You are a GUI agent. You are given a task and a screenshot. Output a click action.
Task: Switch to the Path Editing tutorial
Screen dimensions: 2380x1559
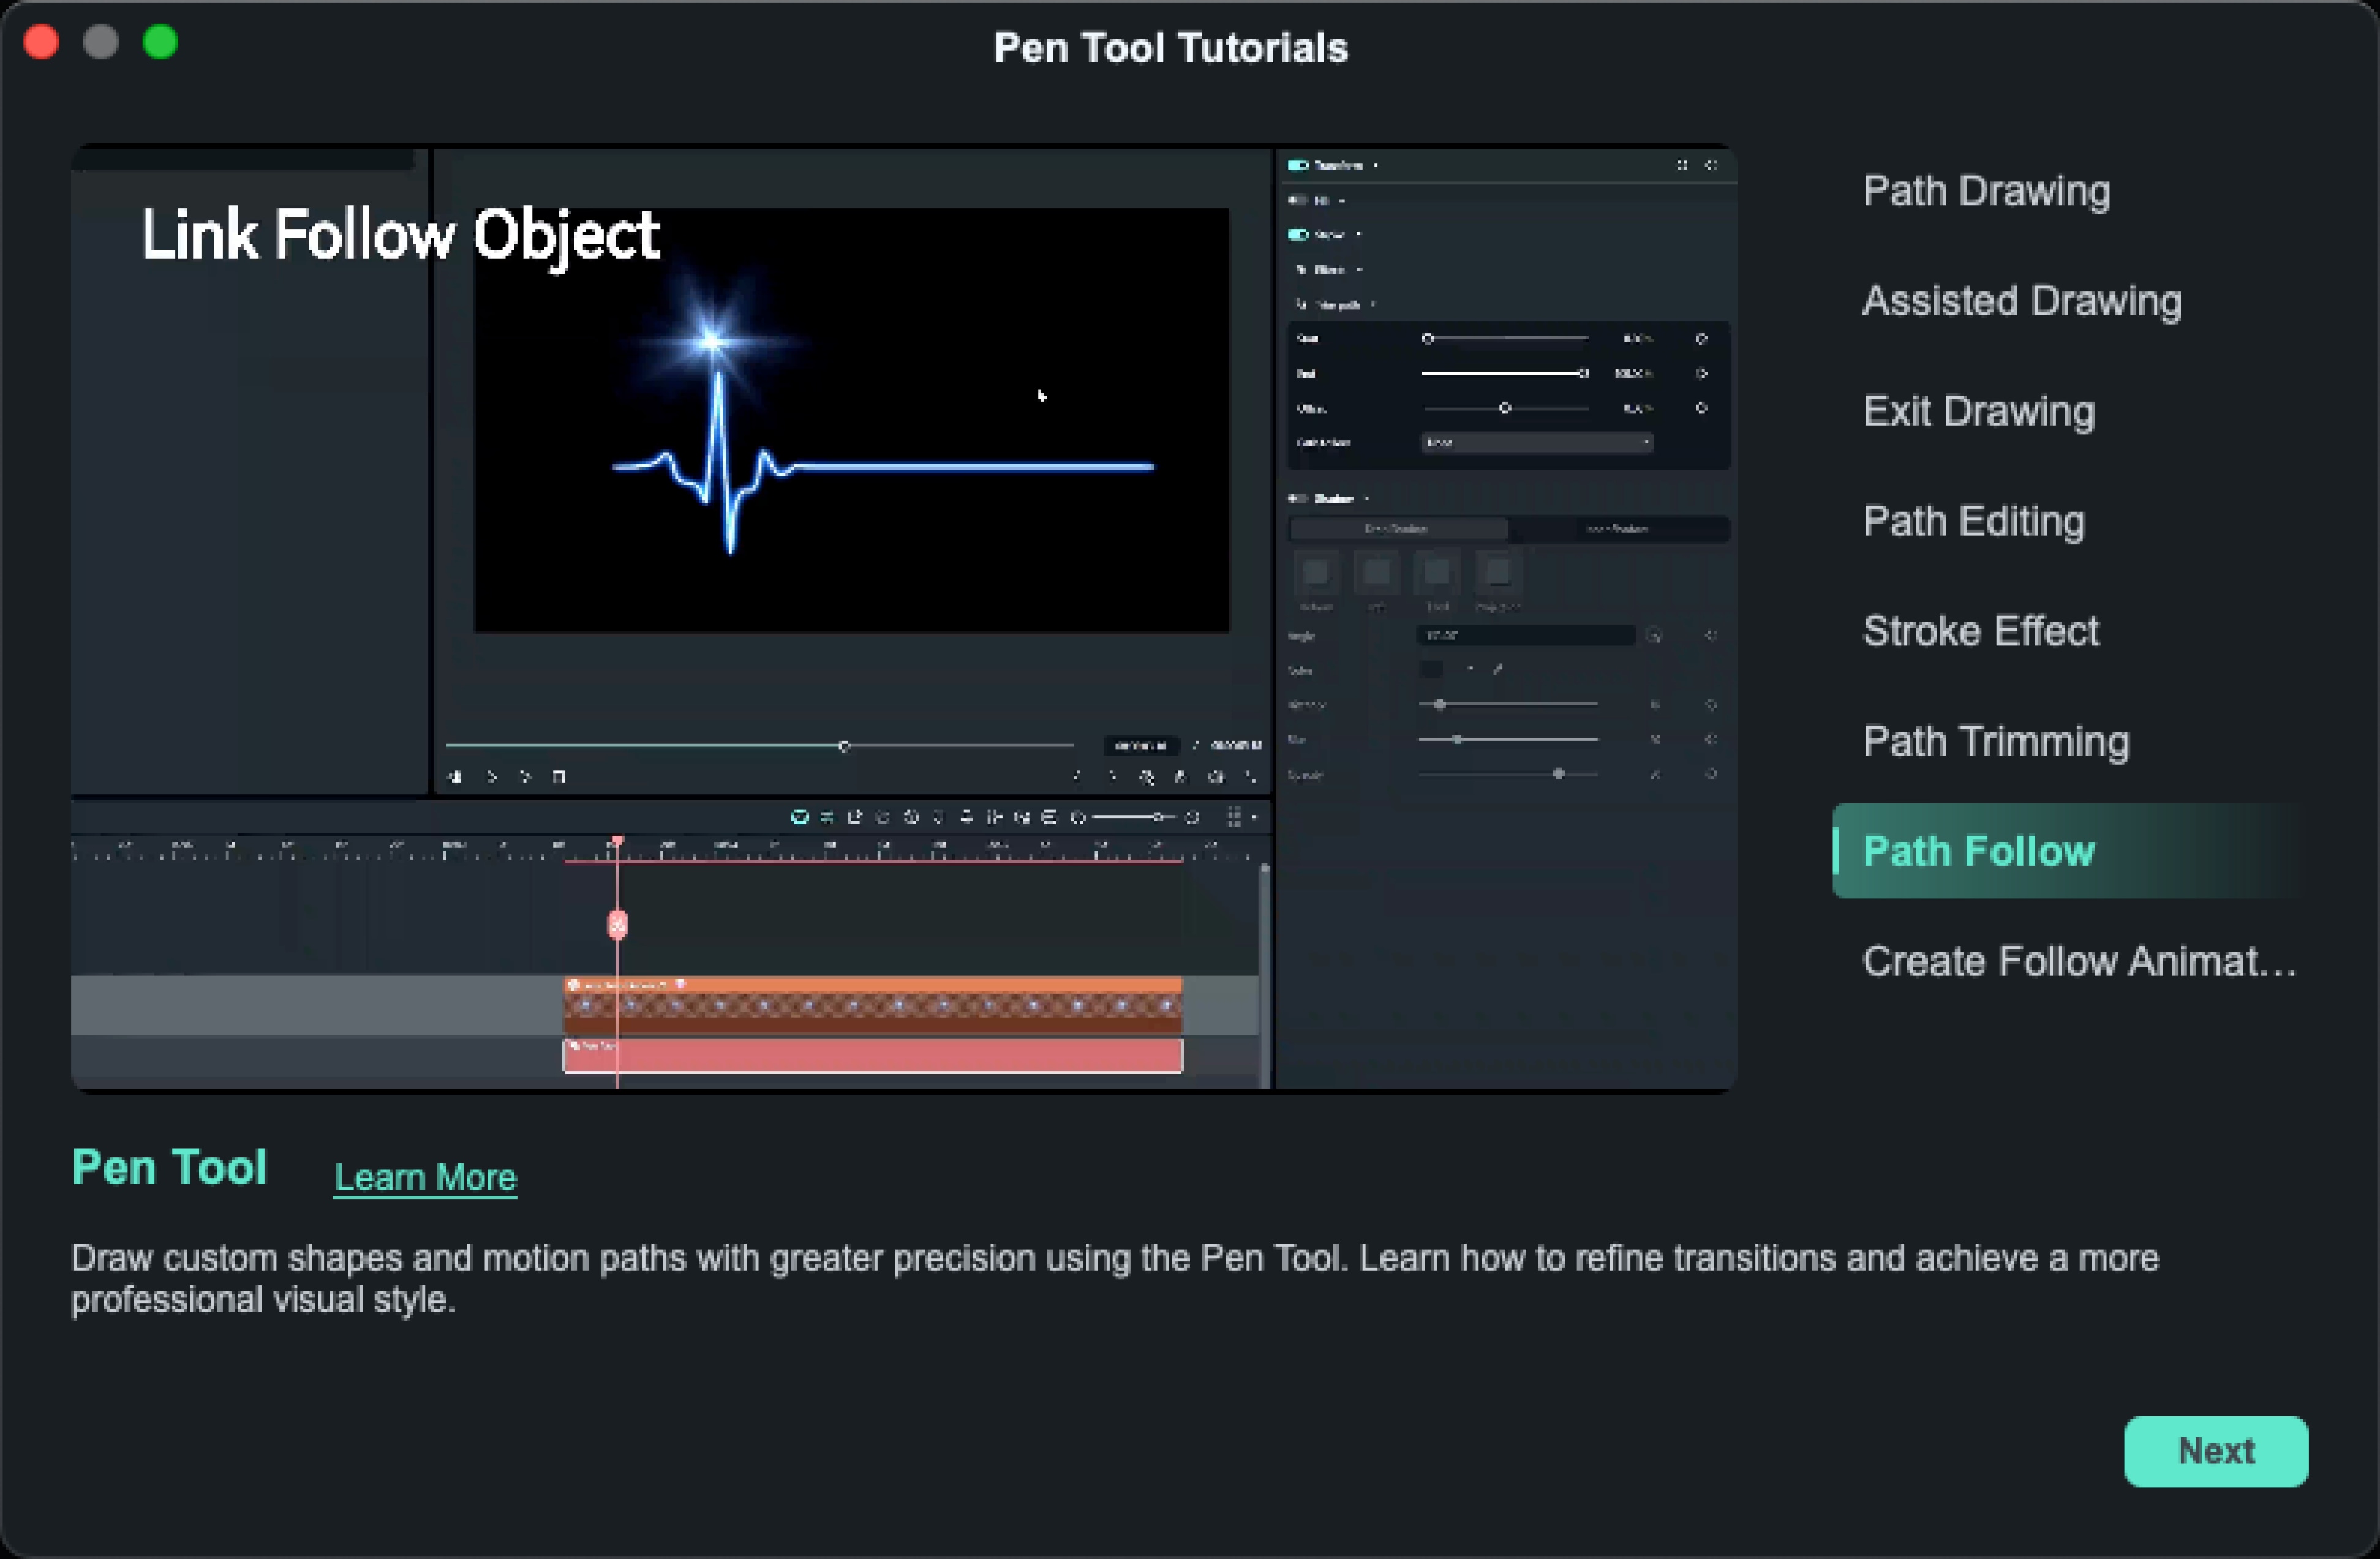click(x=1973, y=521)
